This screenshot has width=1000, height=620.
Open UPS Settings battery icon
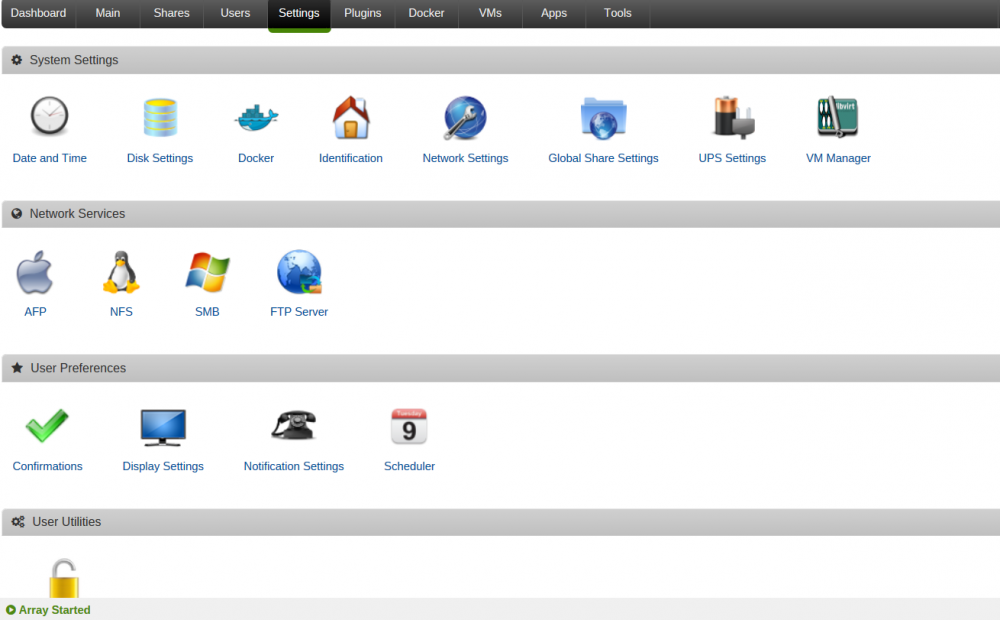click(x=733, y=117)
